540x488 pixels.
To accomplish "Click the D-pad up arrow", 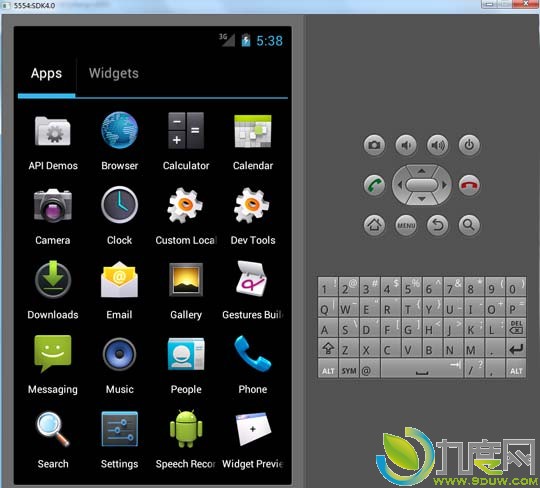I will [422, 171].
